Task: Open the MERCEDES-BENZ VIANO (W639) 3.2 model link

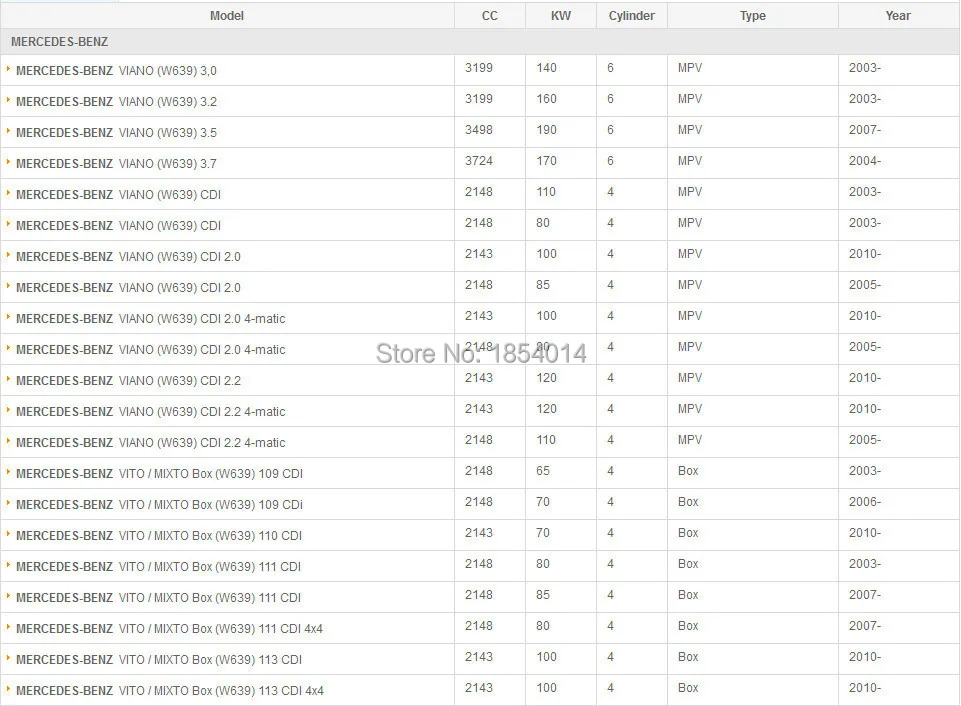Action: pos(116,102)
